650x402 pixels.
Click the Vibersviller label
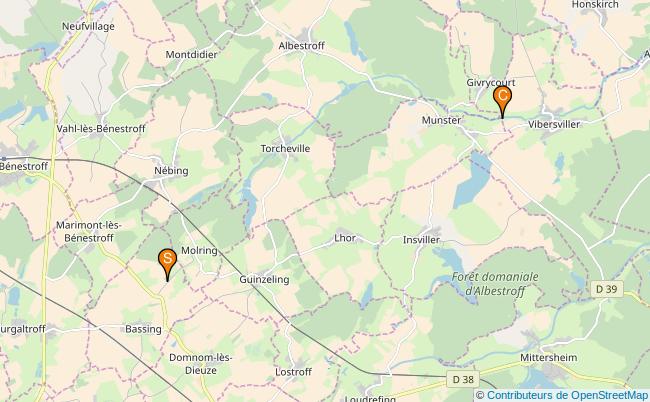(x=554, y=124)
